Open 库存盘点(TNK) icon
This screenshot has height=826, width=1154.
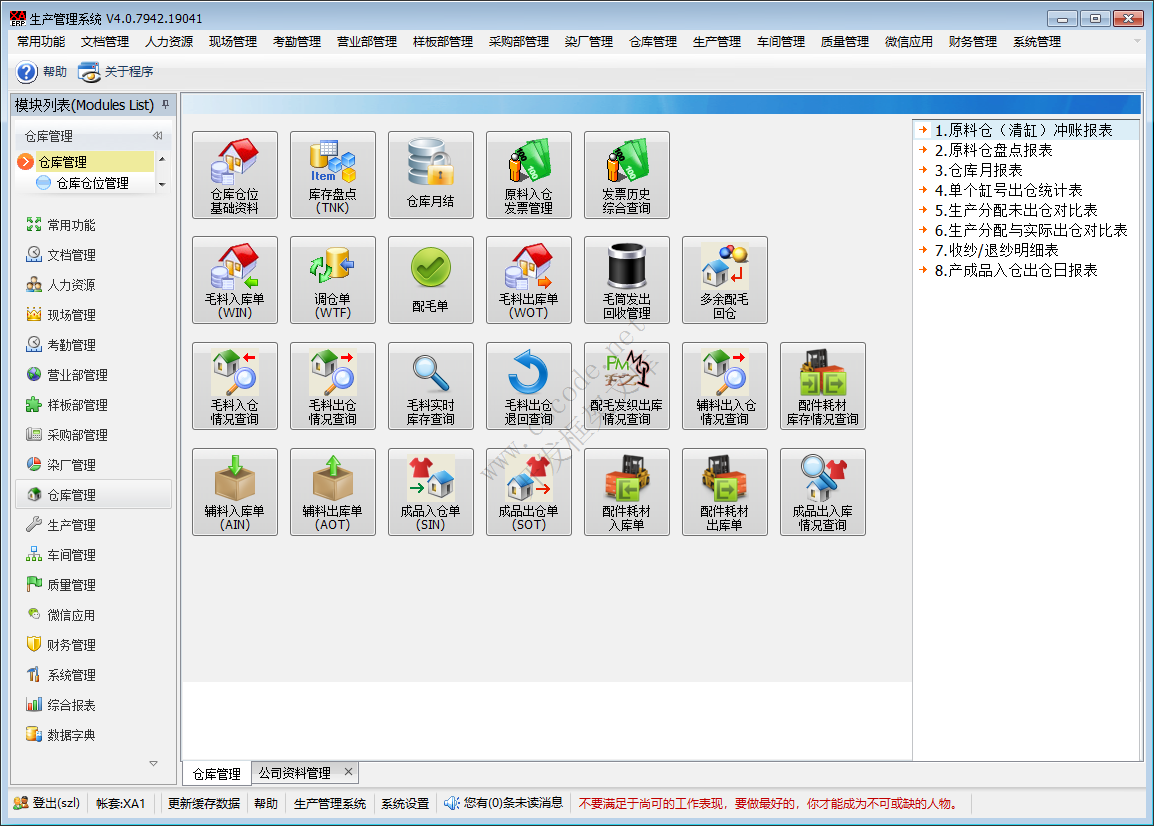333,175
